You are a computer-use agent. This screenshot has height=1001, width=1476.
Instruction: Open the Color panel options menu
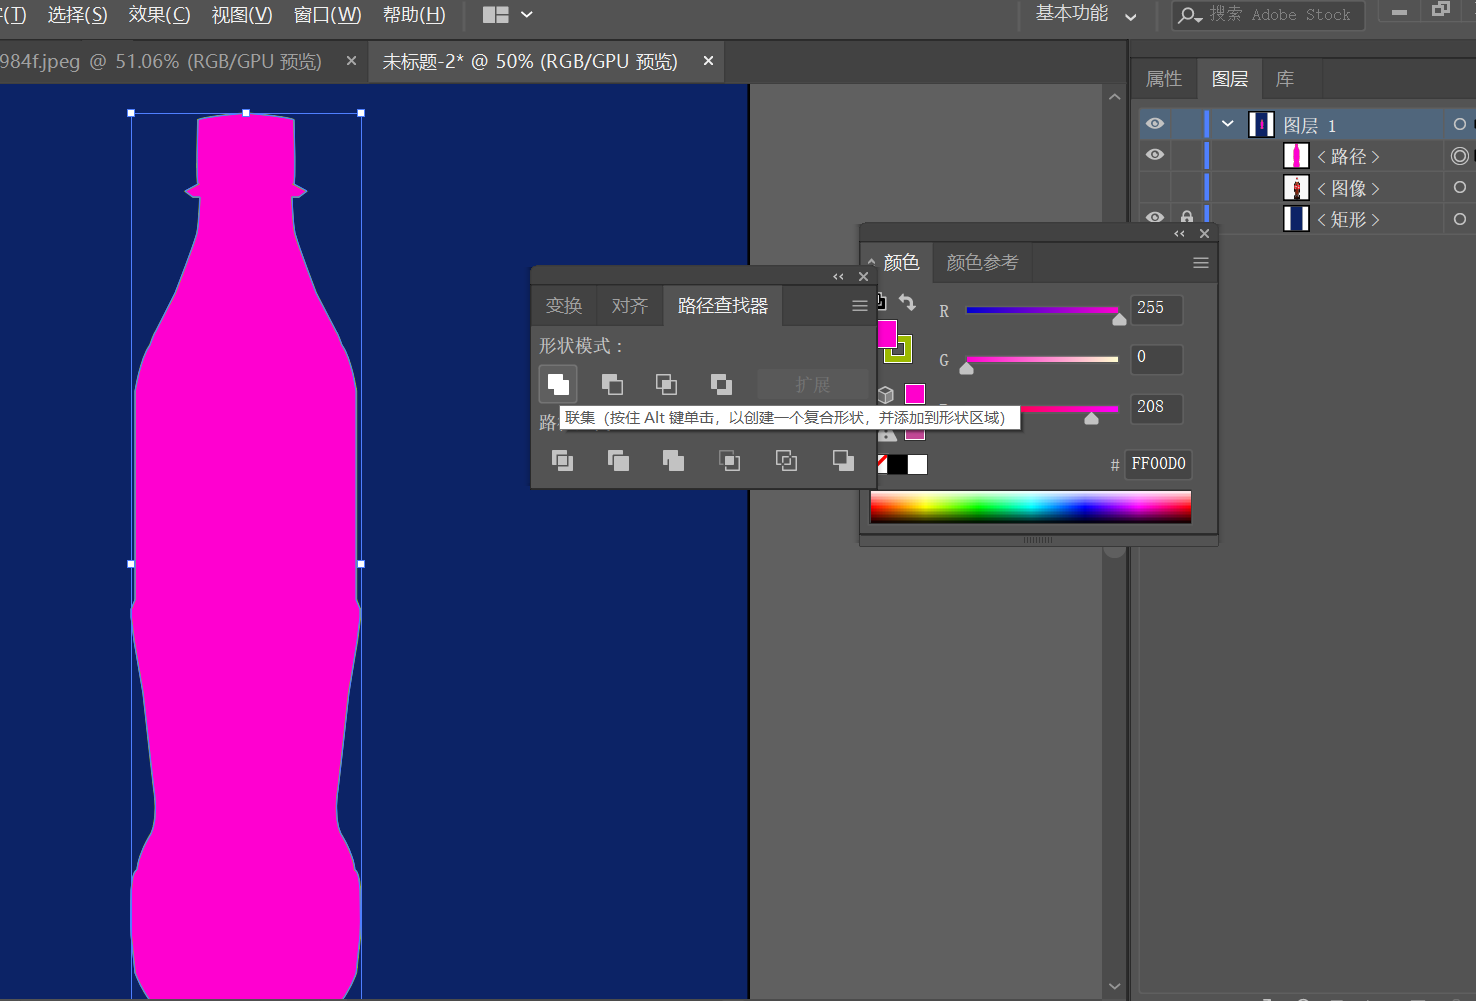[x=1201, y=263]
